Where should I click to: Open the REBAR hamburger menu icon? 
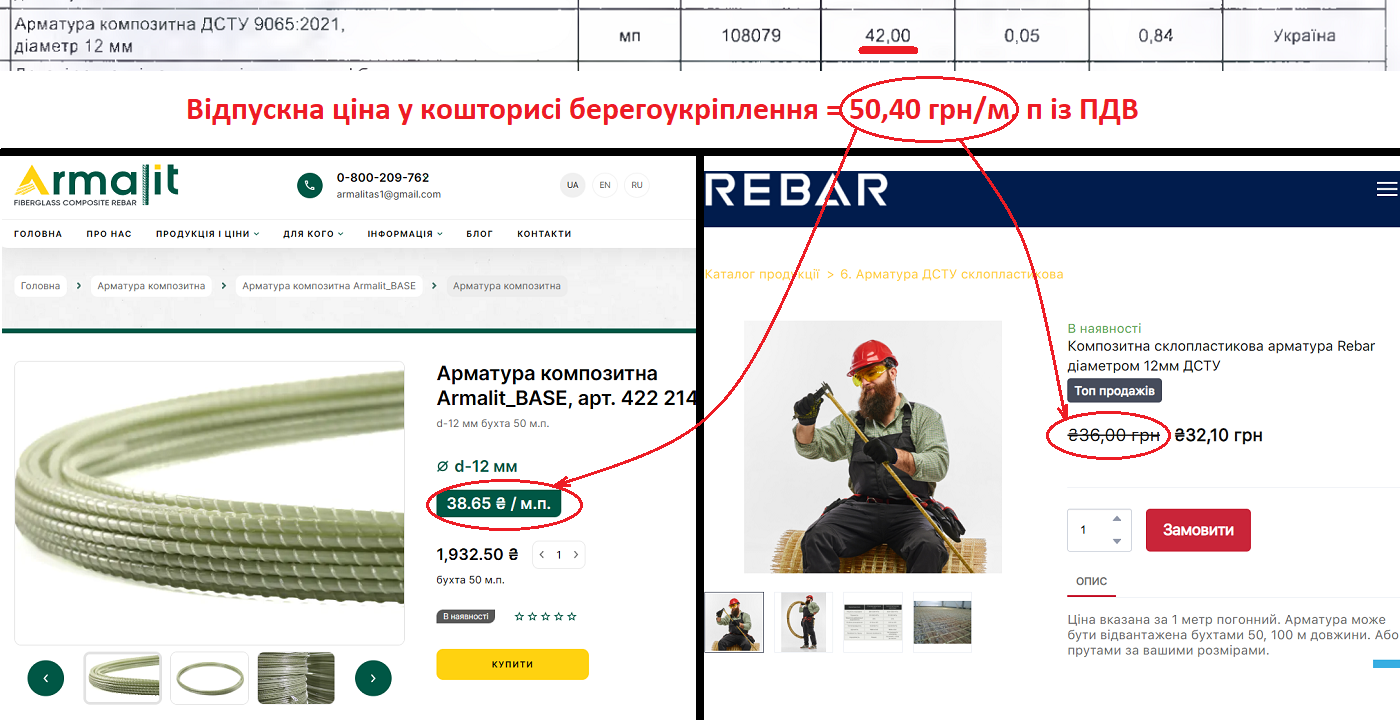(x=1387, y=189)
